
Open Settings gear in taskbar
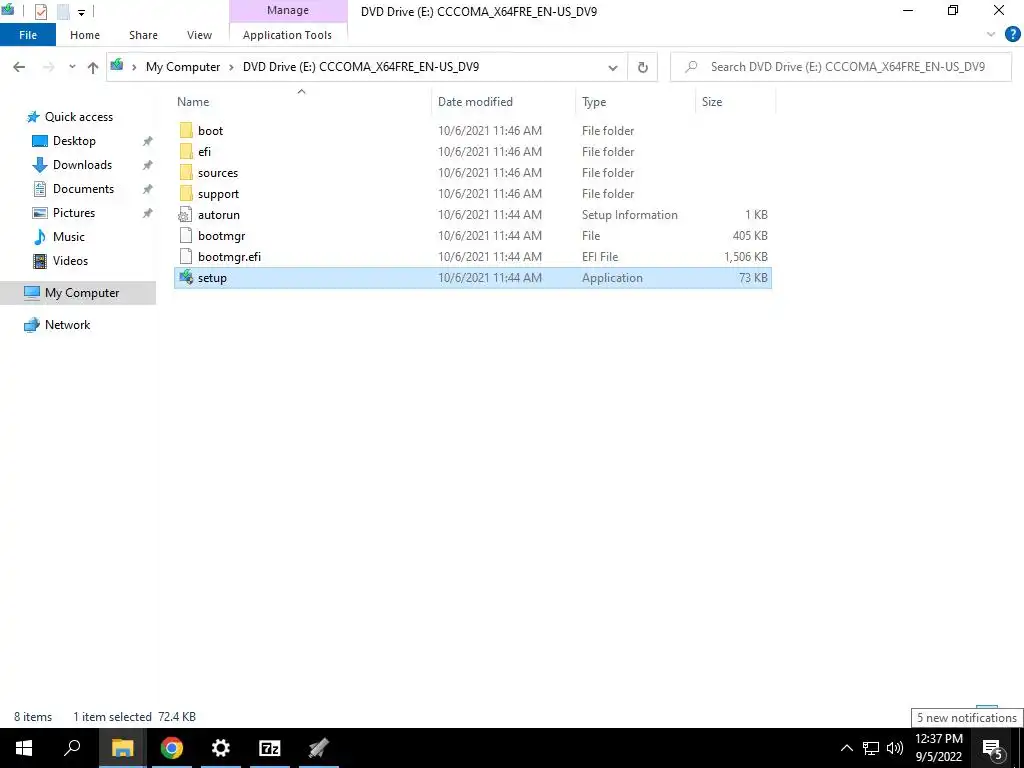click(x=221, y=748)
